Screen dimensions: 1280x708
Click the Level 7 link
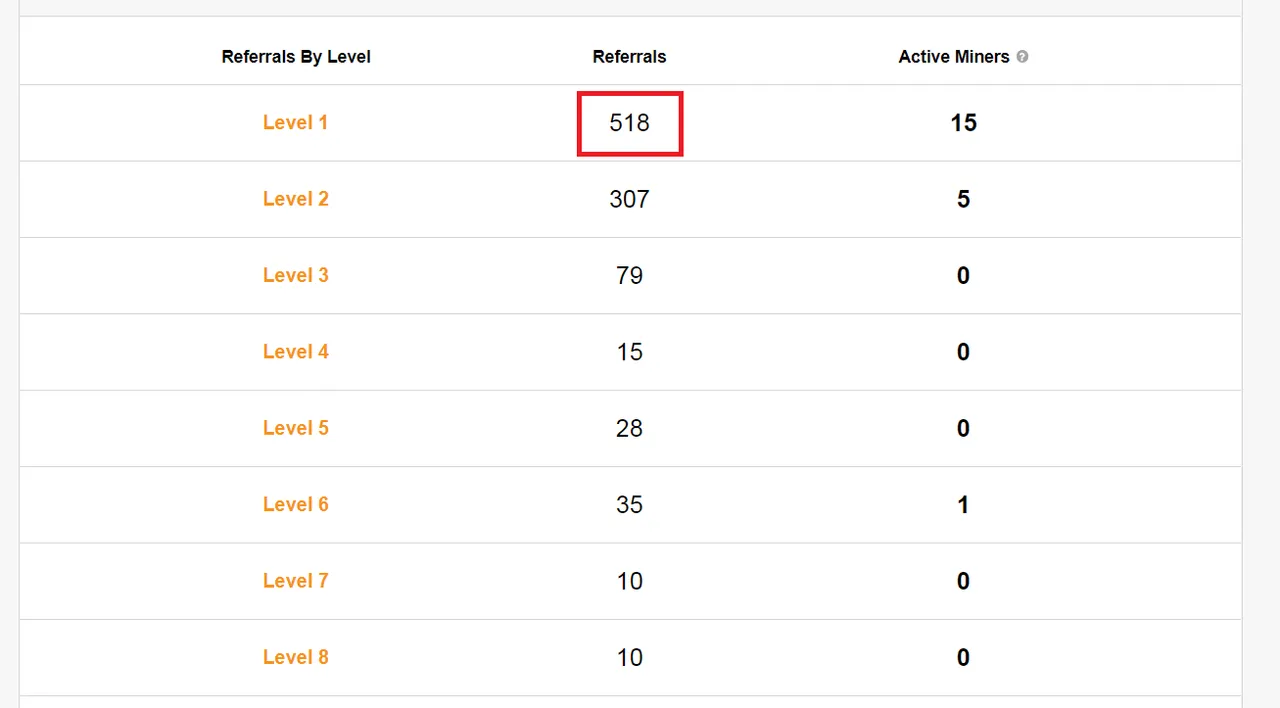(x=295, y=581)
